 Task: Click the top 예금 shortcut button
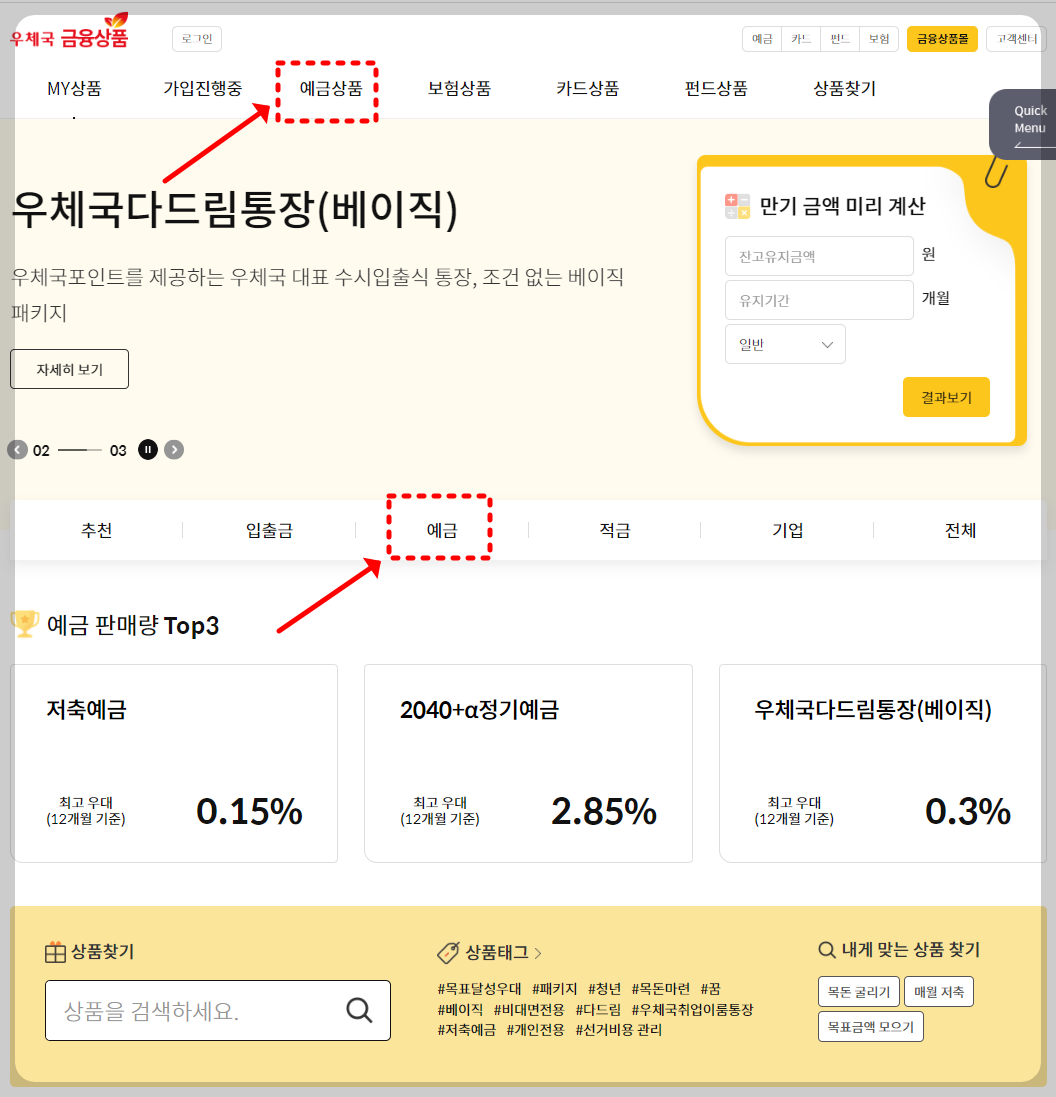pyautogui.click(x=762, y=39)
